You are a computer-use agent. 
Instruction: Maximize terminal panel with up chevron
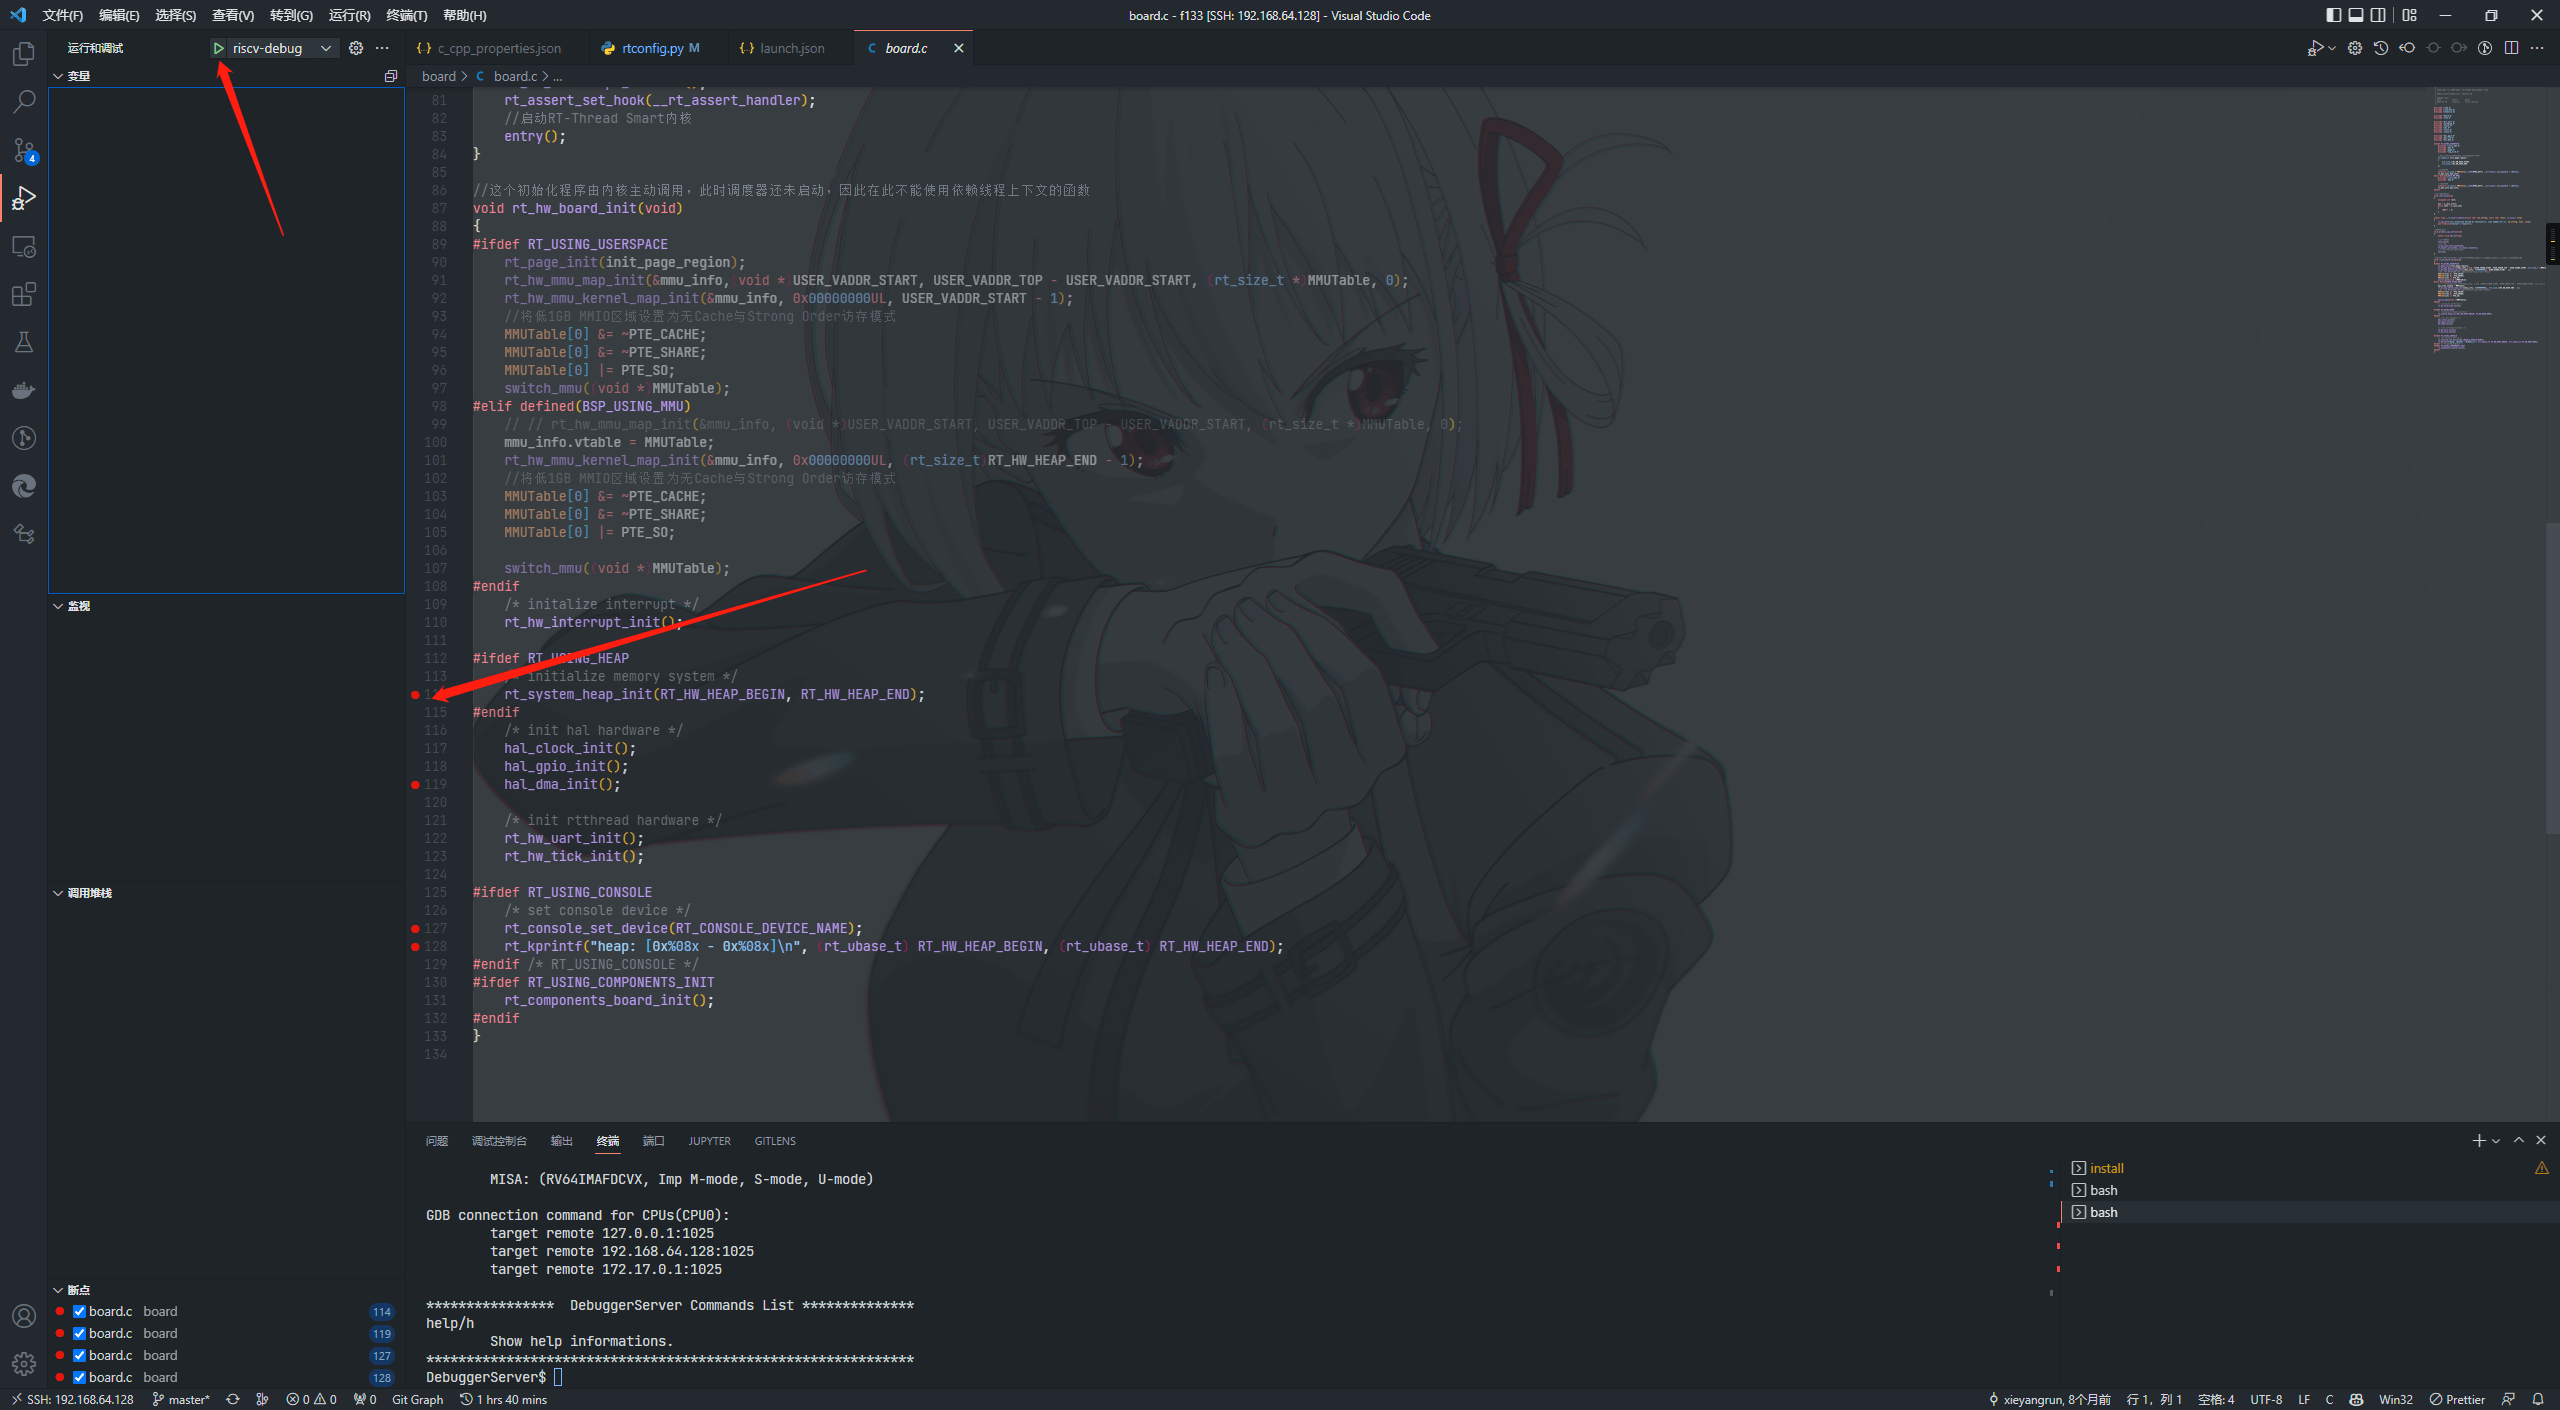point(2519,1140)
